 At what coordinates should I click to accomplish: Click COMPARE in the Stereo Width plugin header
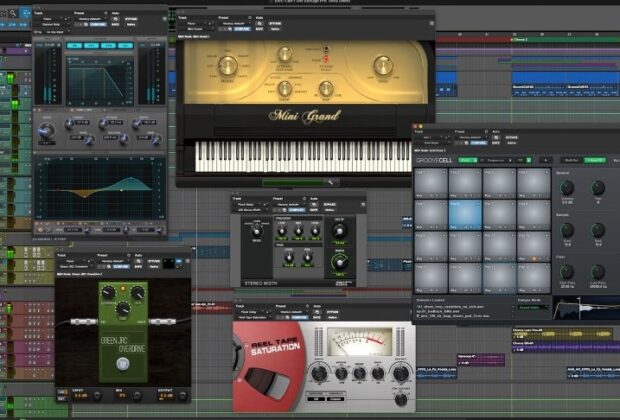tap(297, 210)
